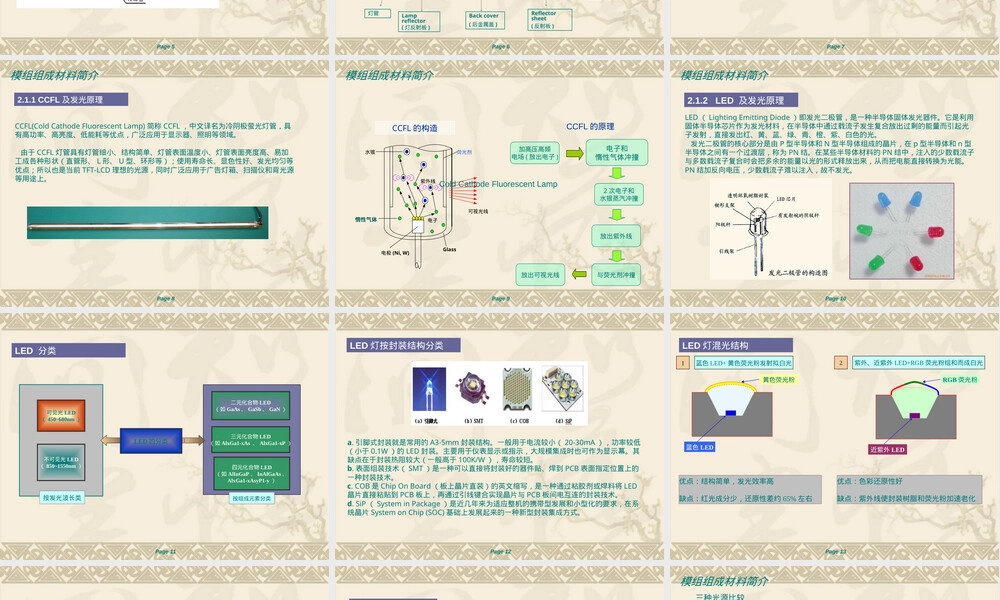This screenshot has height=600, width=1000.
Task: Click the numbered box '2' on Page 13
Action: click(x=841, y=363)
